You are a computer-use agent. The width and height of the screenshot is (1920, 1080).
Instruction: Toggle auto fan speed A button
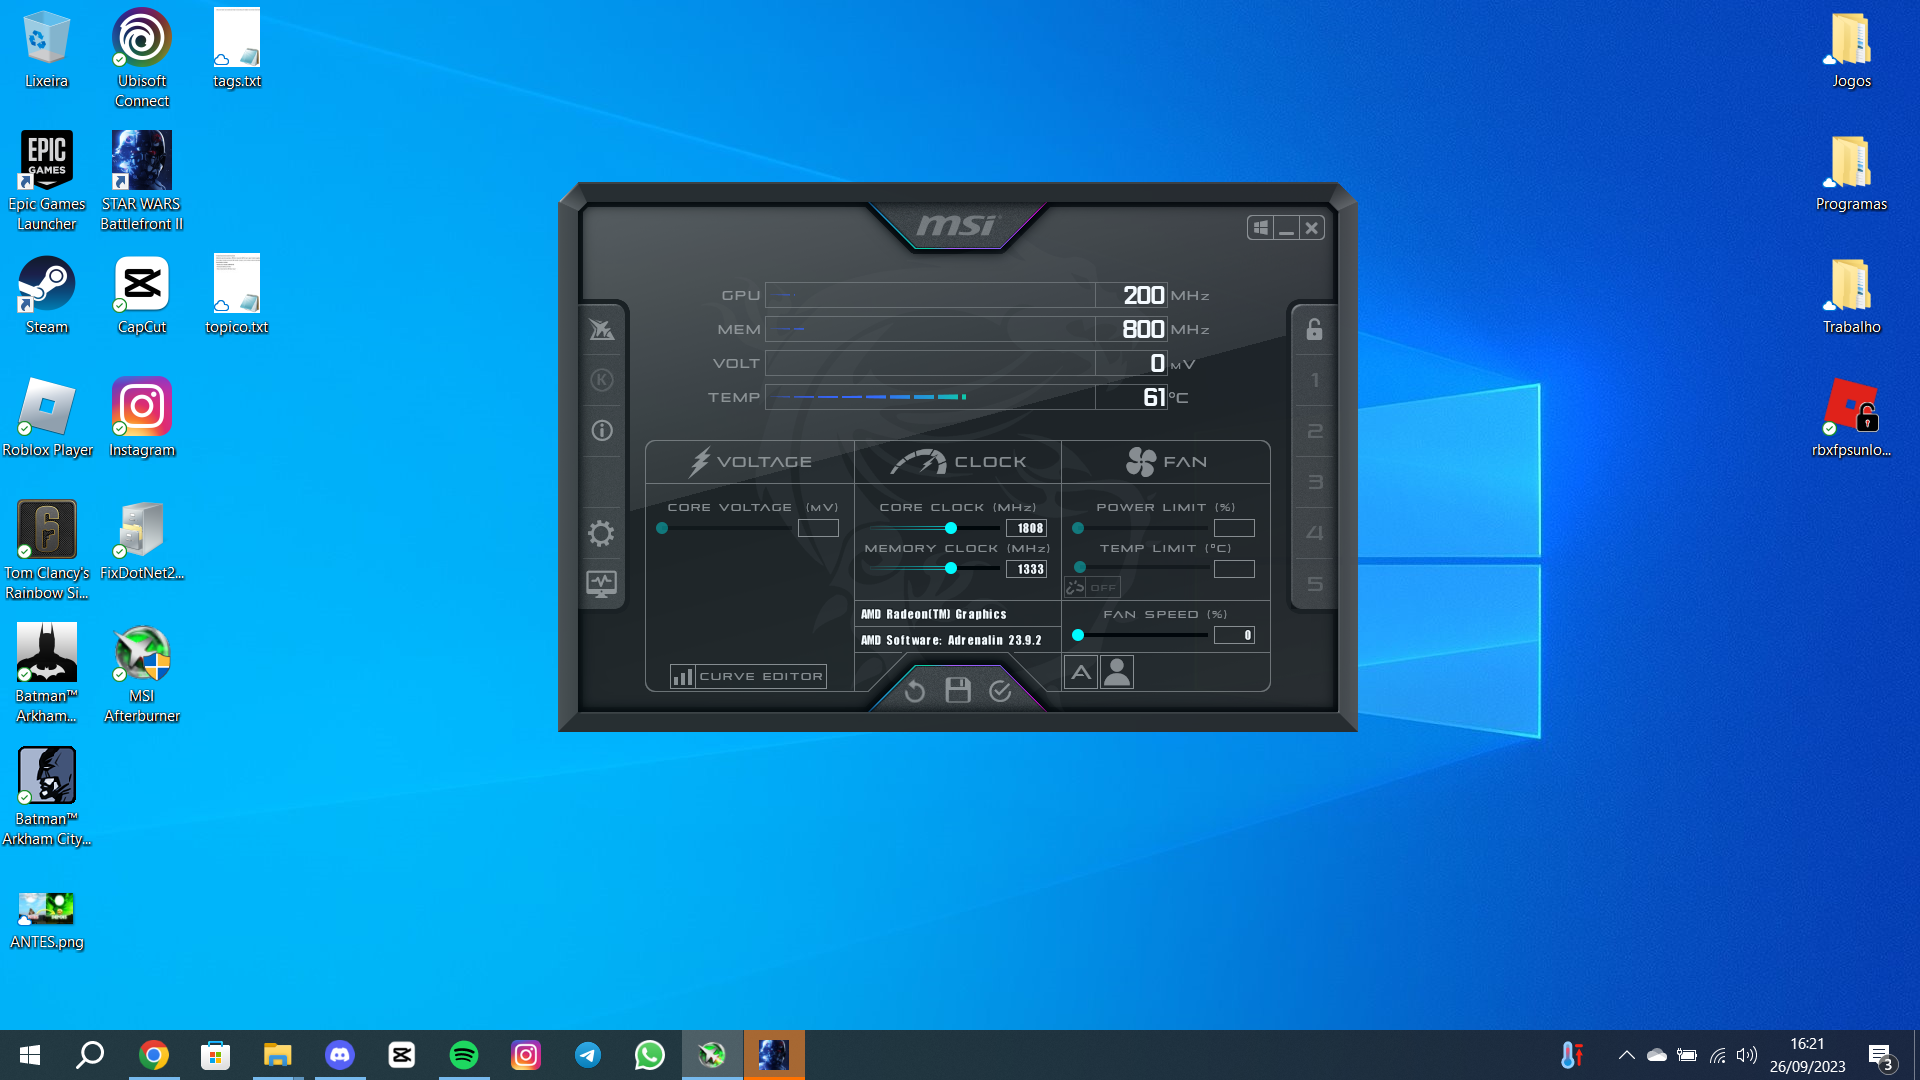[x=1081, y=673]
